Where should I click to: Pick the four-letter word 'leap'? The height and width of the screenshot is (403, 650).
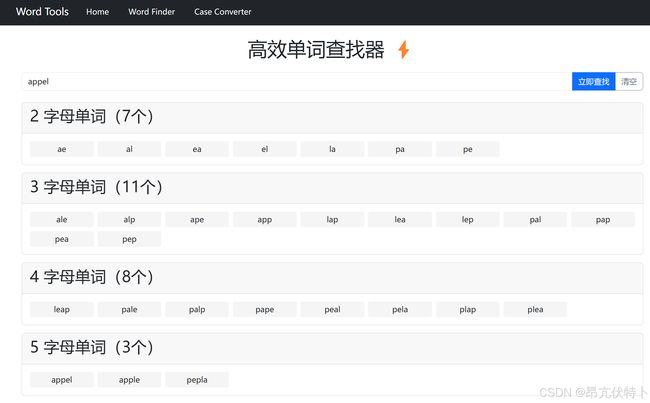62,309
